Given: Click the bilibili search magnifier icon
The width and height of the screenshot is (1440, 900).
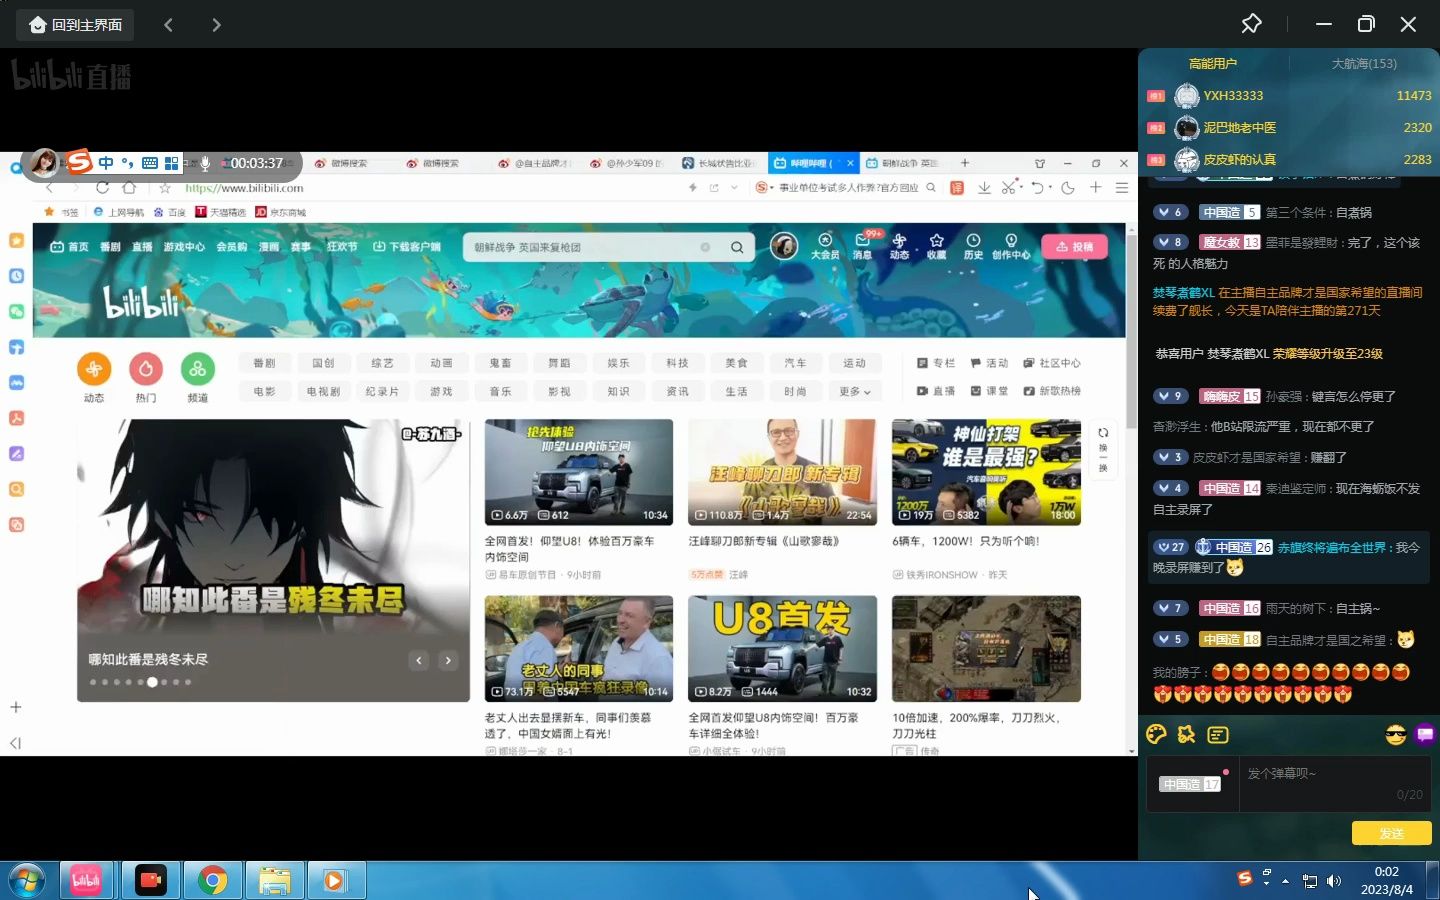Looking at the screenshot, I should (737, 247).
